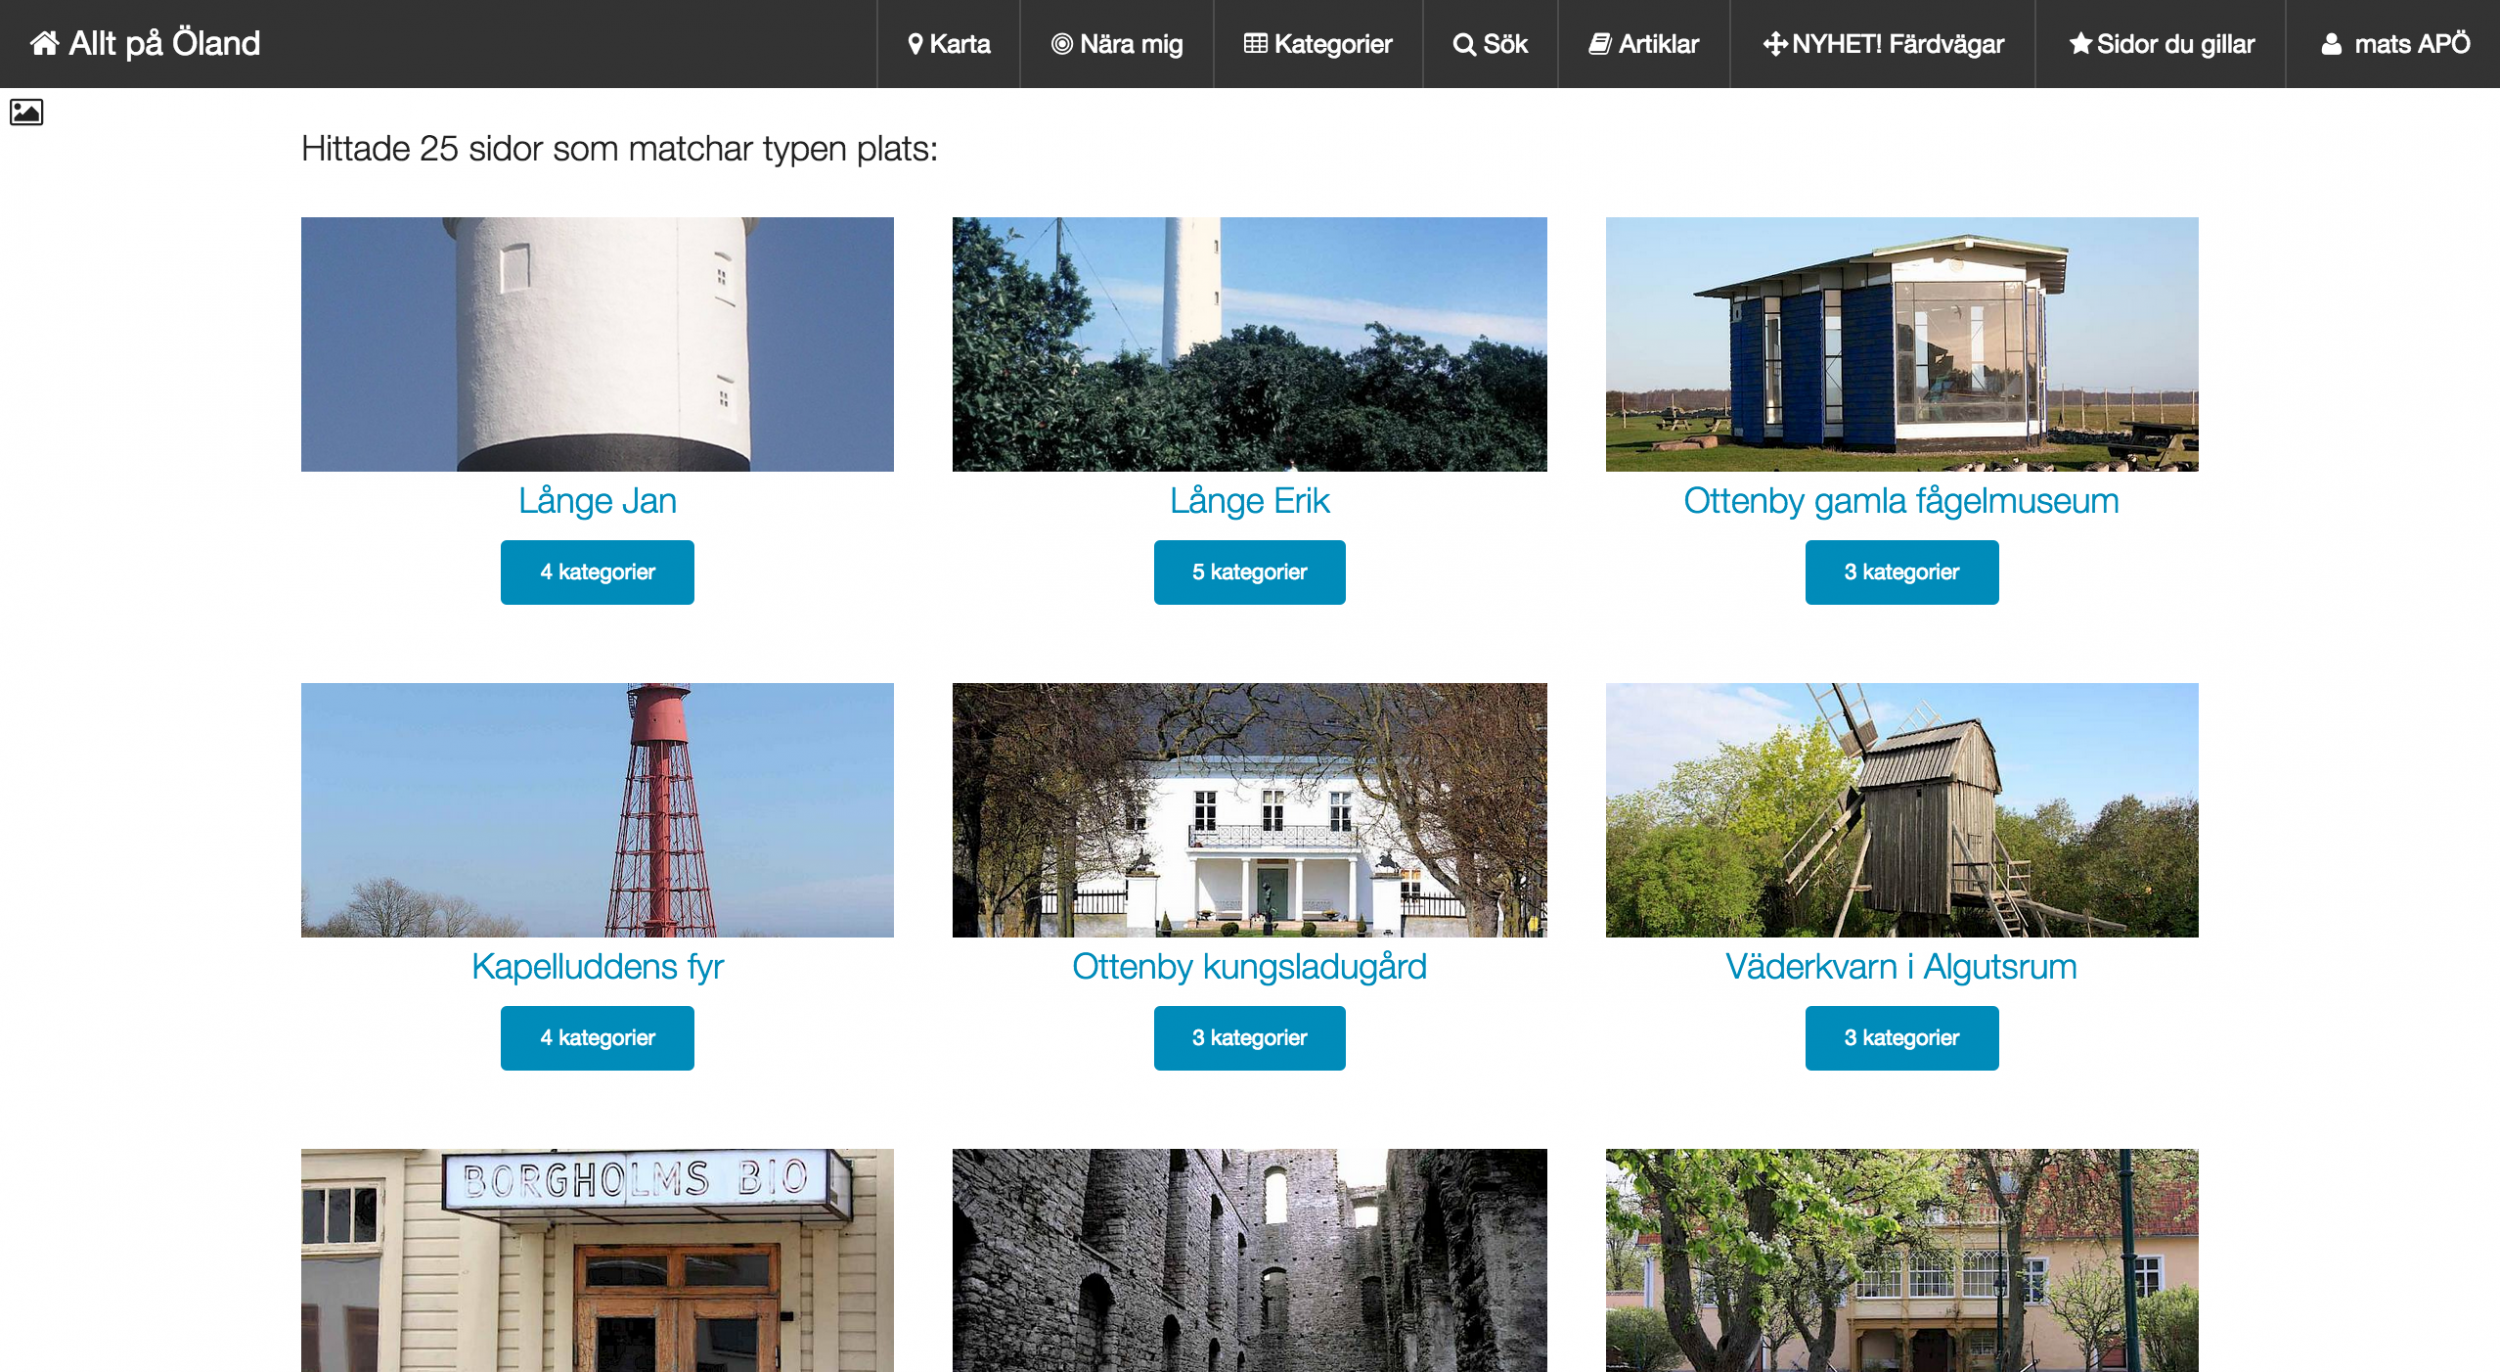Expand Ottenby gamla fågelmuseum's 3 kategorier
This screenshot has height=1372, width=2500.
pyautogui.click(x=1901, y=572)
